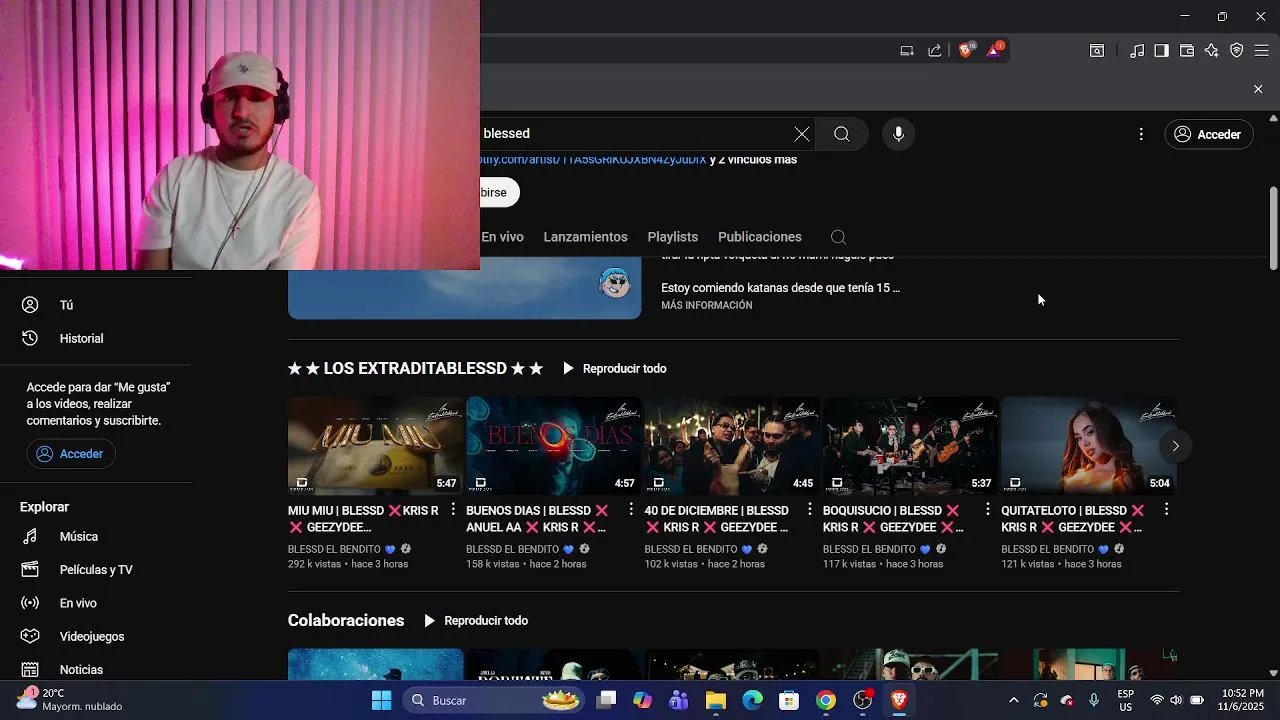The height and width of the screenshot is (720, 1280).
Task: Open options menu for 40 DE DICIEMBRE video
Action: 810,510
